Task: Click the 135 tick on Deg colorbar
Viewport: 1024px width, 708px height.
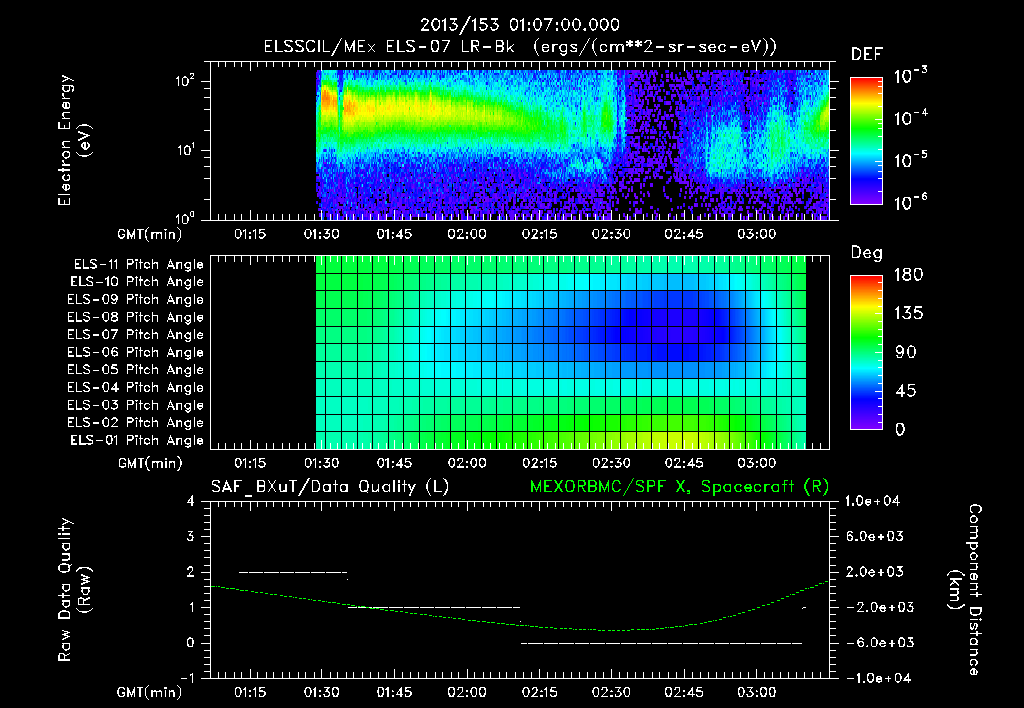Action: [908, 314]
